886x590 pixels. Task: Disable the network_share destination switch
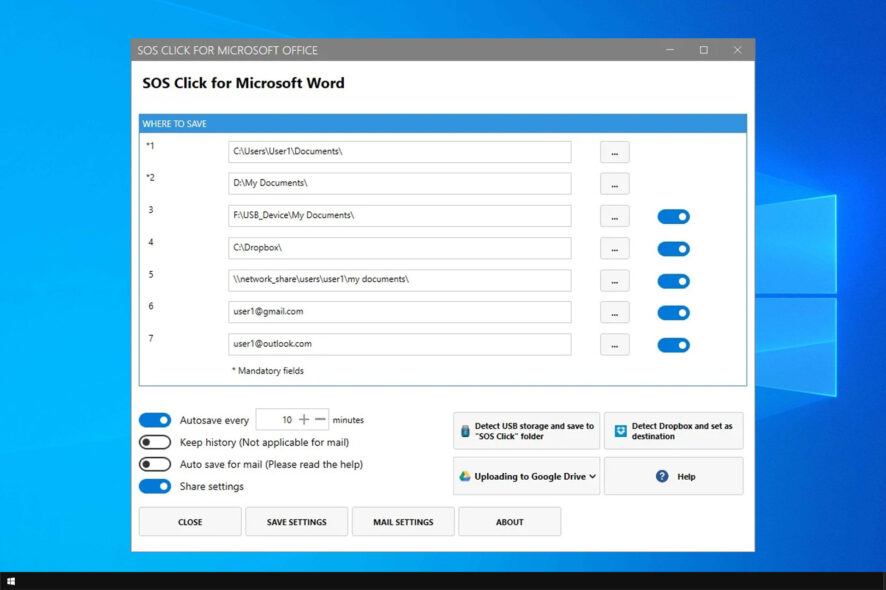click(x=674, y=281)
